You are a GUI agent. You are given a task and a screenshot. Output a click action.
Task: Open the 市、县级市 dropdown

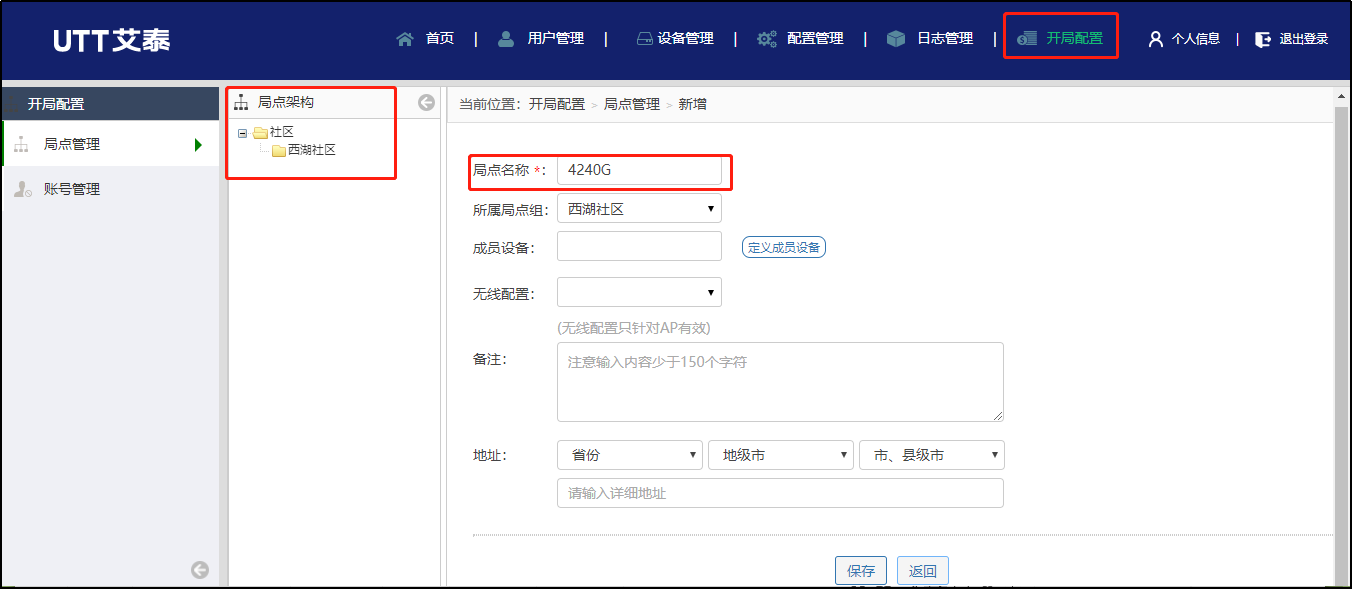932,455
